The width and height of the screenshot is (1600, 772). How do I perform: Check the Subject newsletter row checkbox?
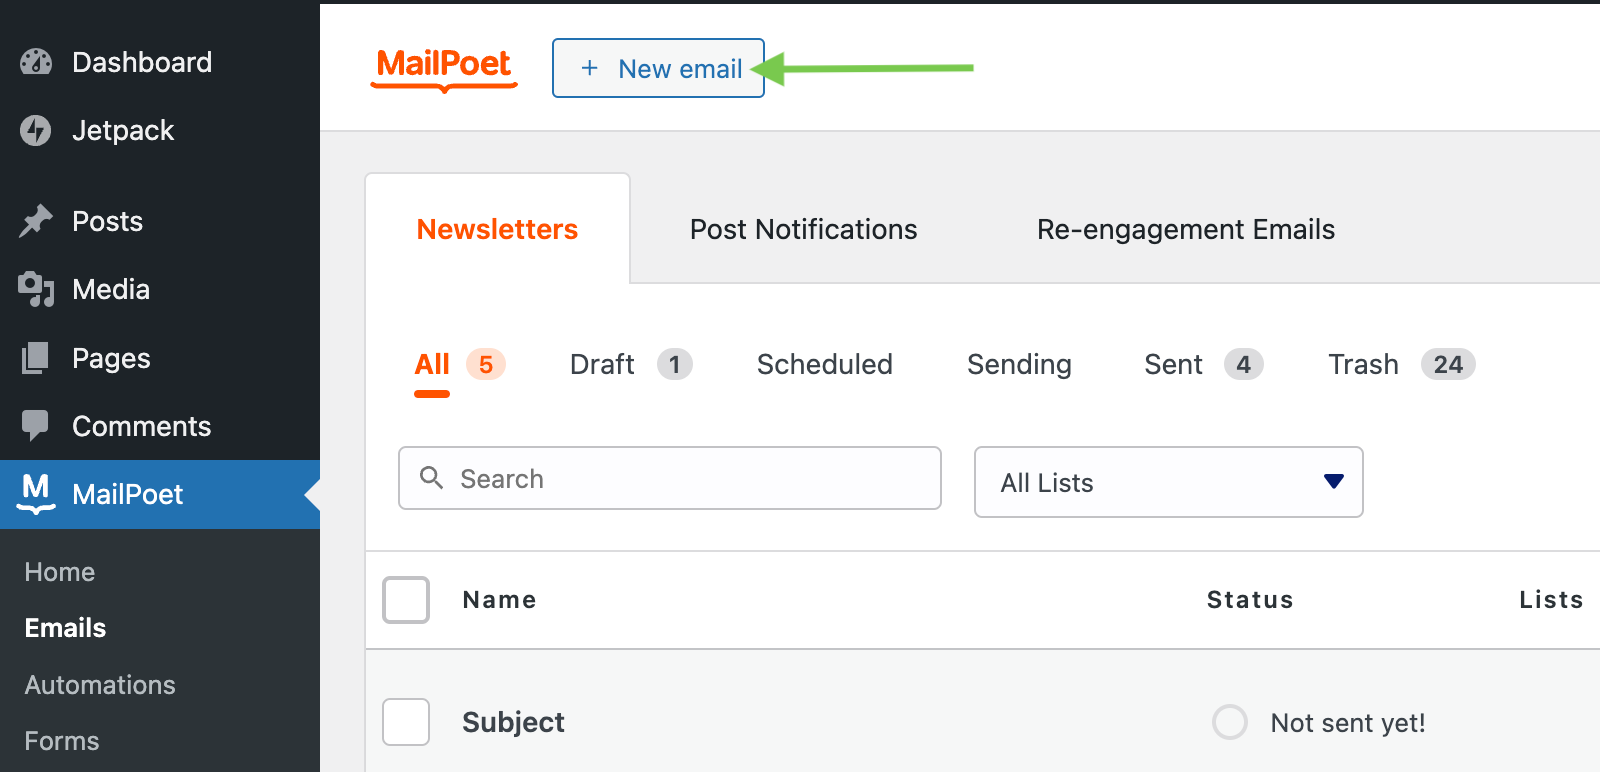[x=406, y=722]
